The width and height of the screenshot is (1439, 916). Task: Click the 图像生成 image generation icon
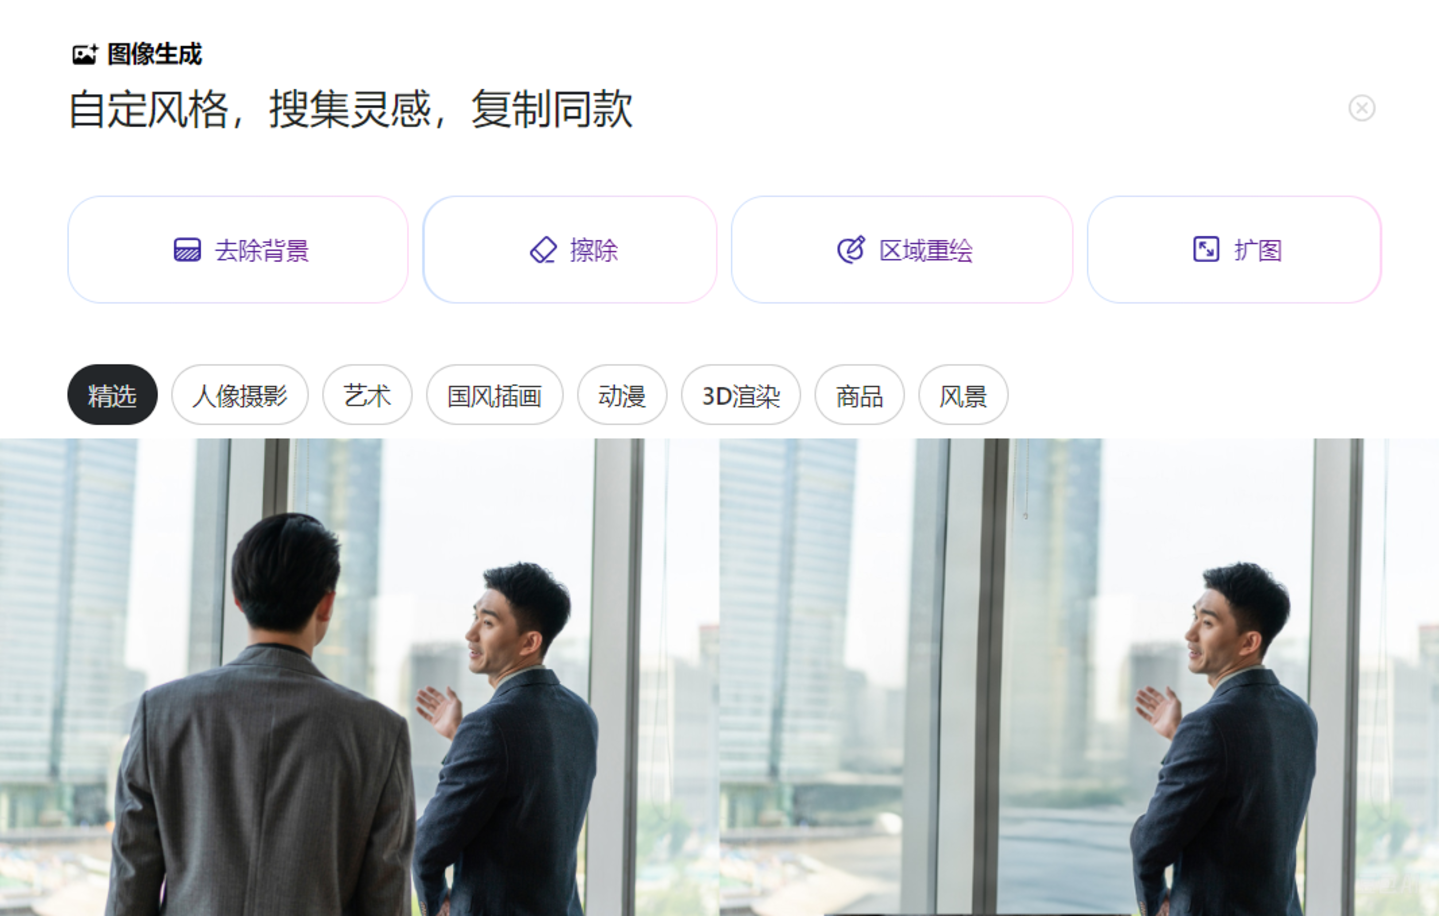pyautogui.click(x=85, y=54)
